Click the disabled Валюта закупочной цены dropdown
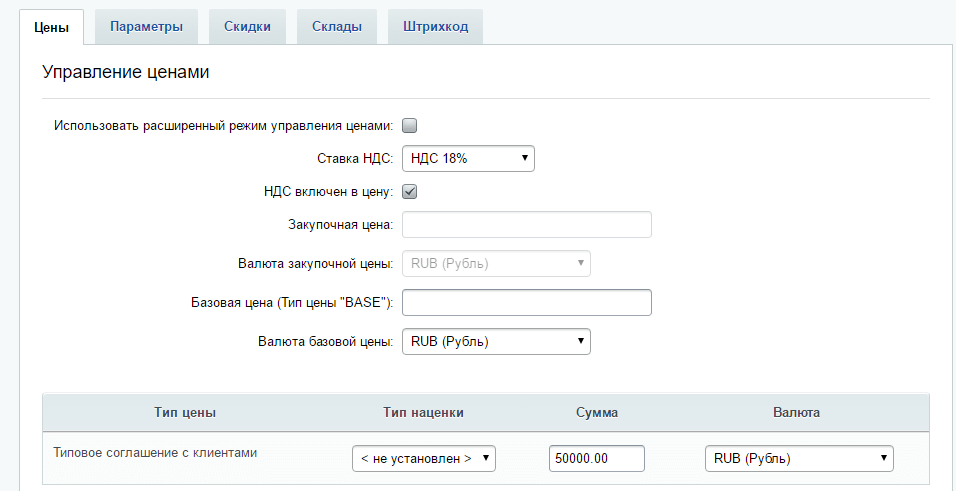 point(495,264)
